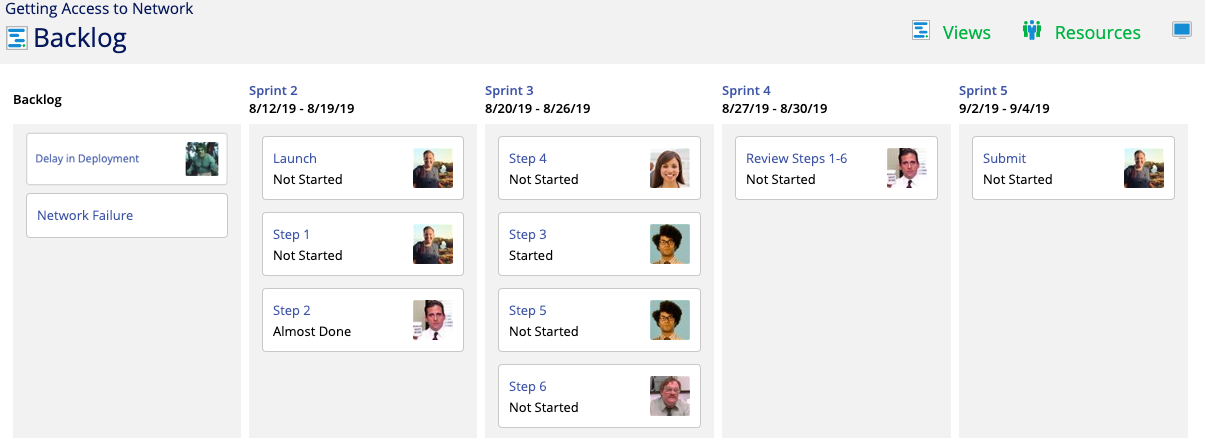The height and width of the screenshot is (438, 1205).
Task: Click the assignee photo on Launch card
Action: [x=433, y=168]
